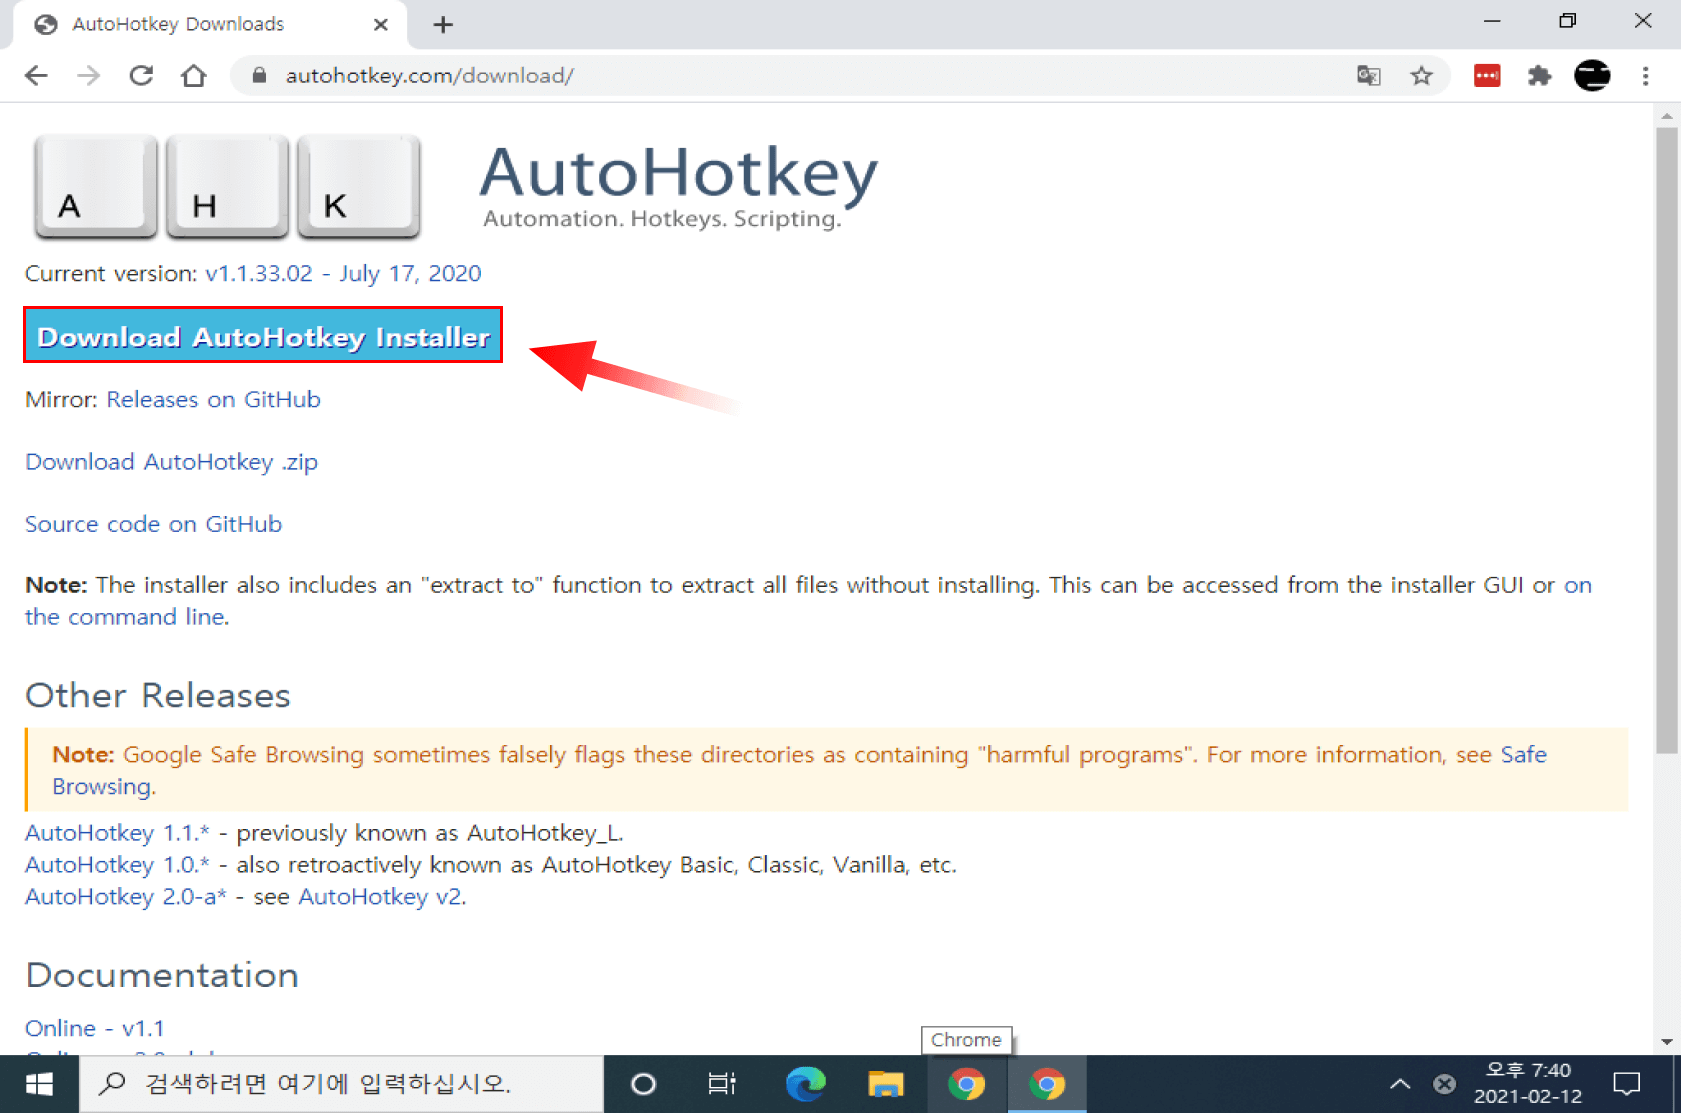Screen dimensions: 1681x1113
Task: Open the Action Center notifications
Action: pos(1627,1084)
